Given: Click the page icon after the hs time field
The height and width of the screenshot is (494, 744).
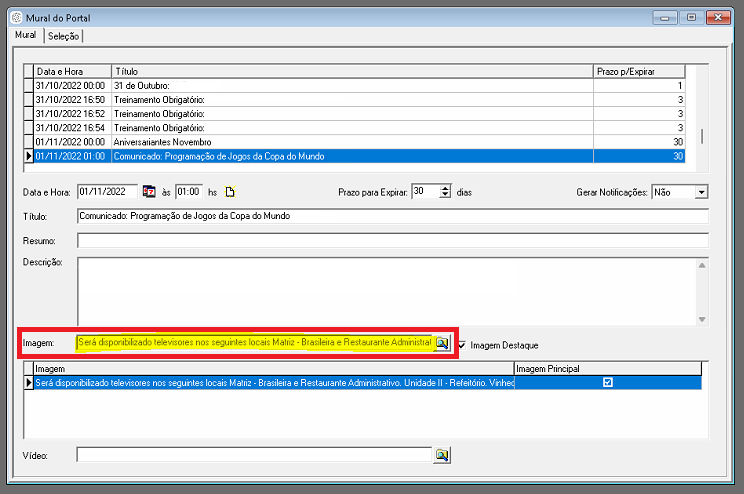Looking at the screenshot, I should point(228,192).
